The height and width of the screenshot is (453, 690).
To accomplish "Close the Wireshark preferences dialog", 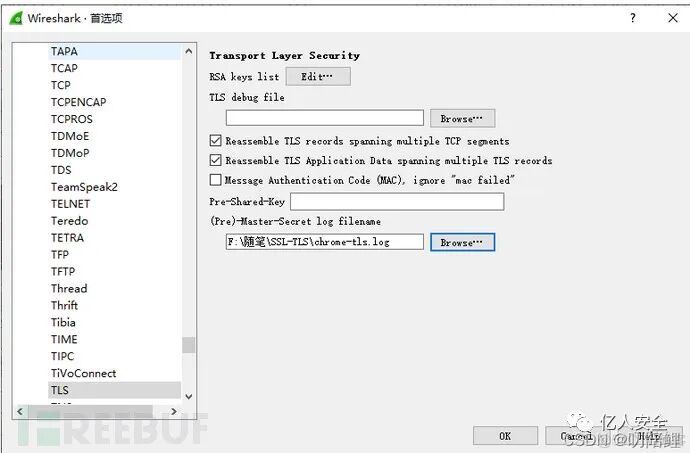I will click(x=673, y=18).
